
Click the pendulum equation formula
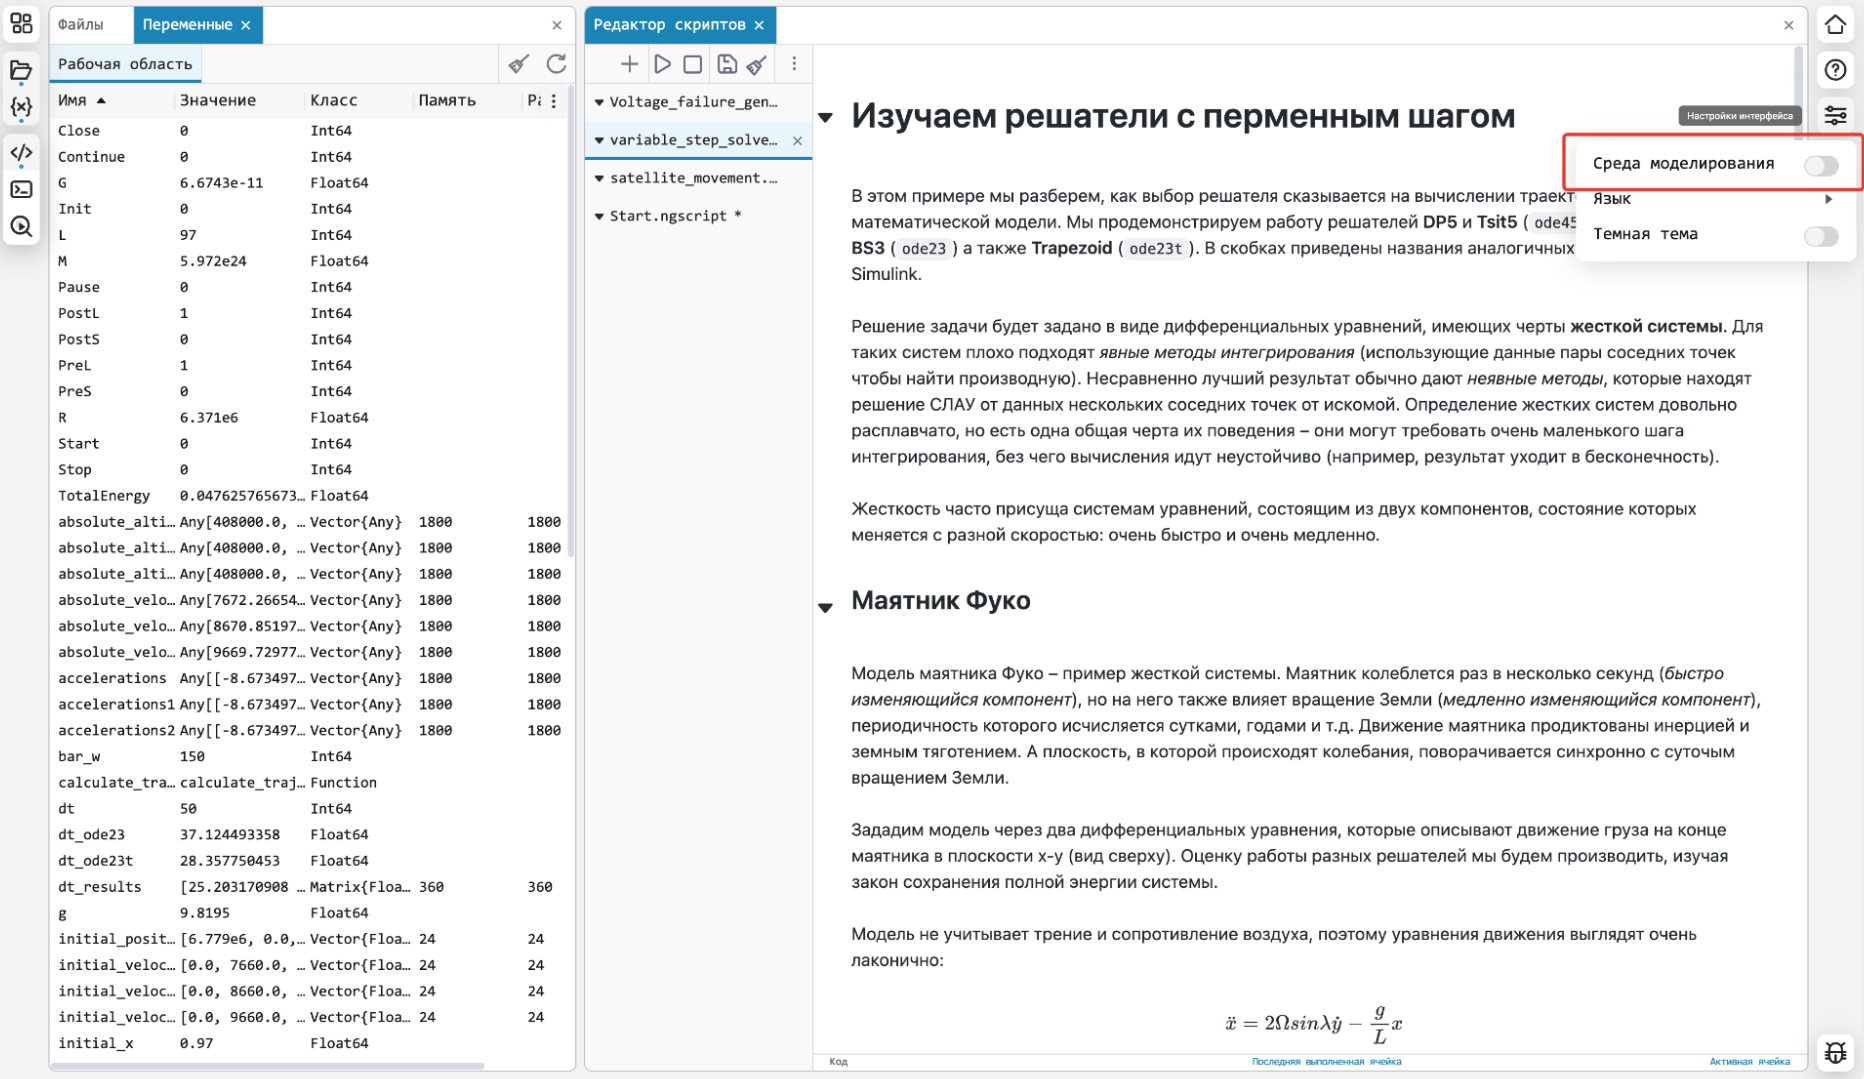pyautogui.click(x=1313, y=1024)
